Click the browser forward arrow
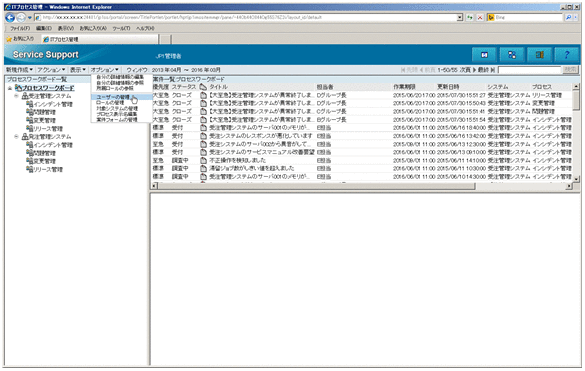 click(21, 18)
